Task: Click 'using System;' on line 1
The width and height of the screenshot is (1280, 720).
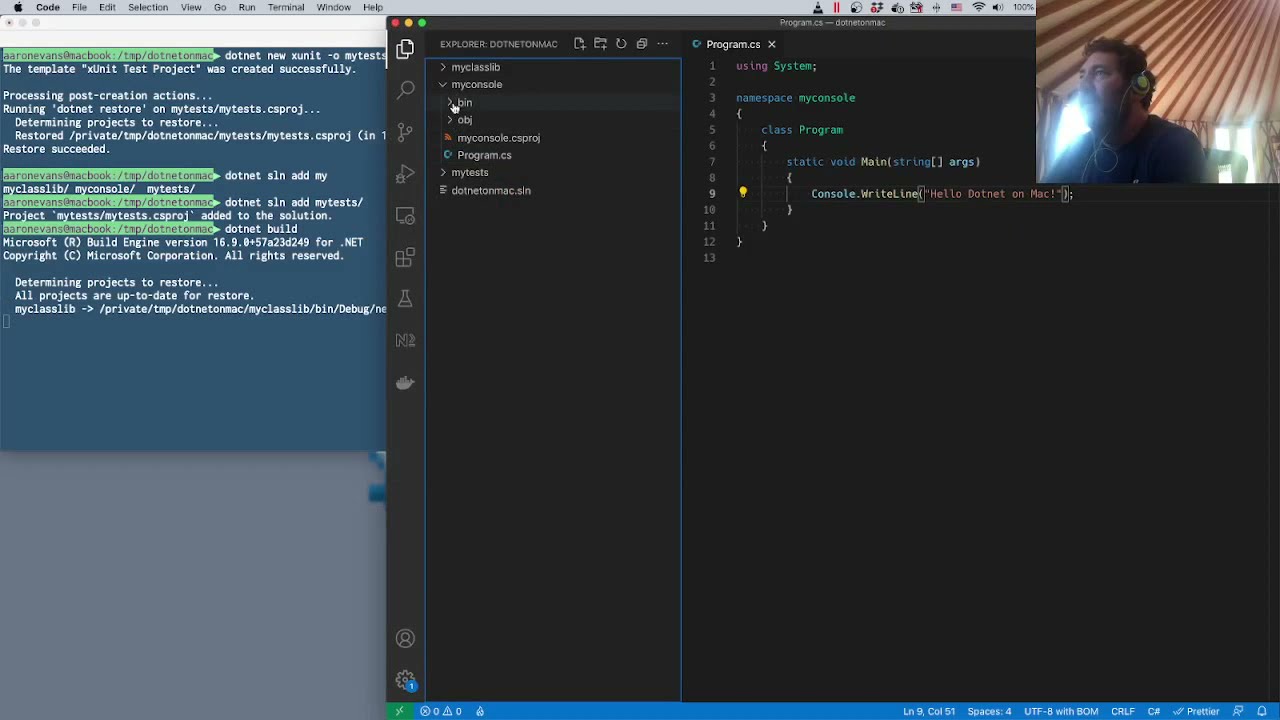Action: pos(776,66)
